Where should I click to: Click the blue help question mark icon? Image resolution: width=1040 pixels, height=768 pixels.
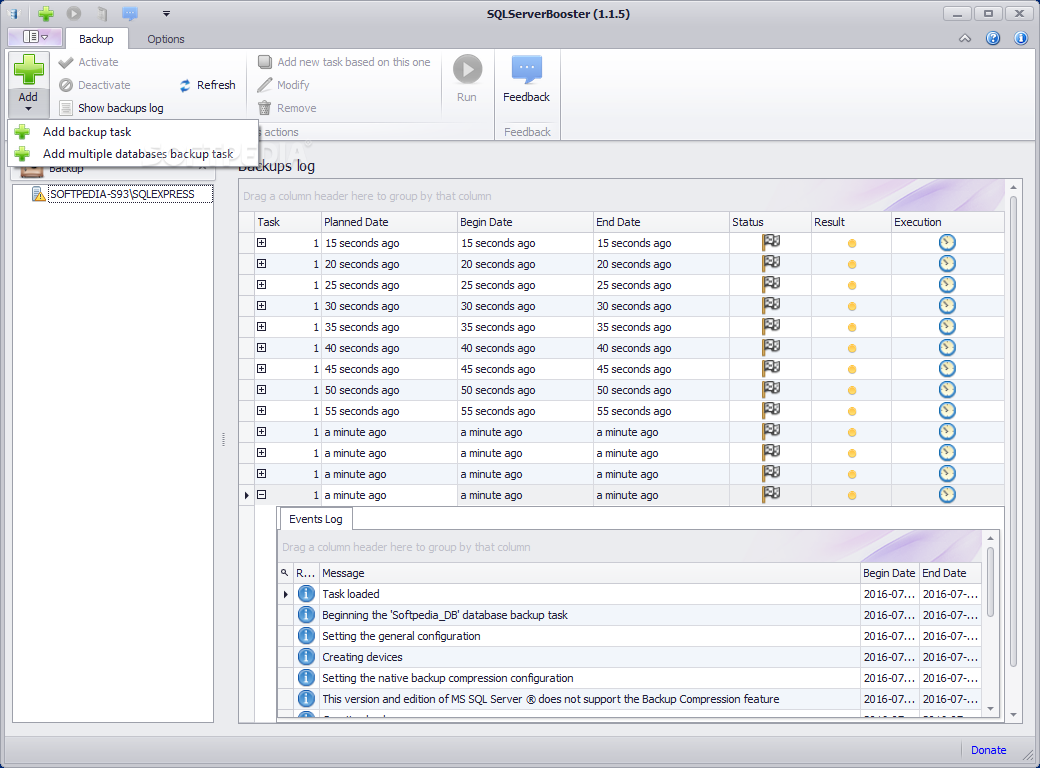pos(993,38)
